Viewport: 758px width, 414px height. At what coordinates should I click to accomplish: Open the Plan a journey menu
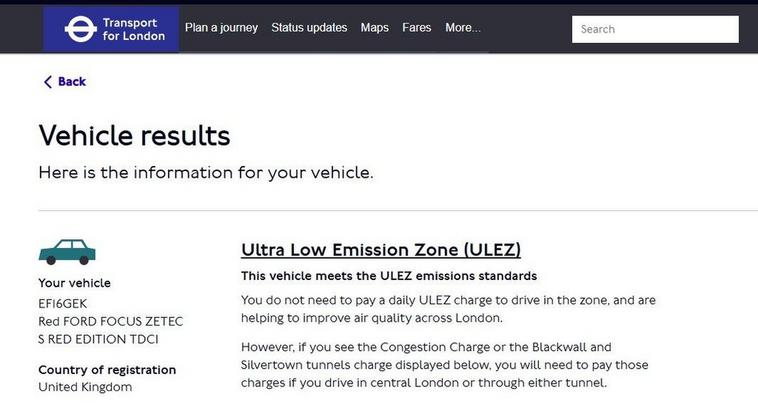[221, 28]
